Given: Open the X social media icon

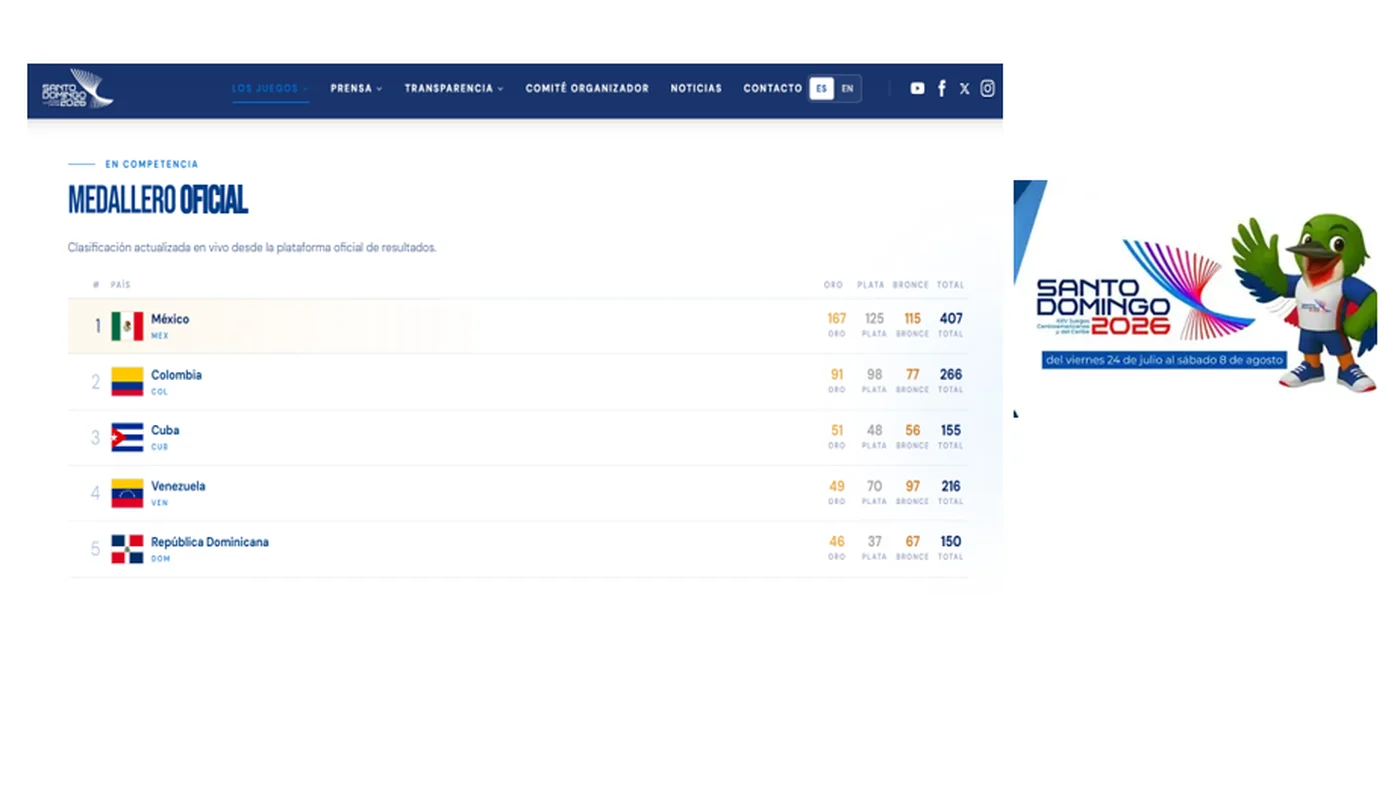Looking at the screenshot, I should (964, 88).
